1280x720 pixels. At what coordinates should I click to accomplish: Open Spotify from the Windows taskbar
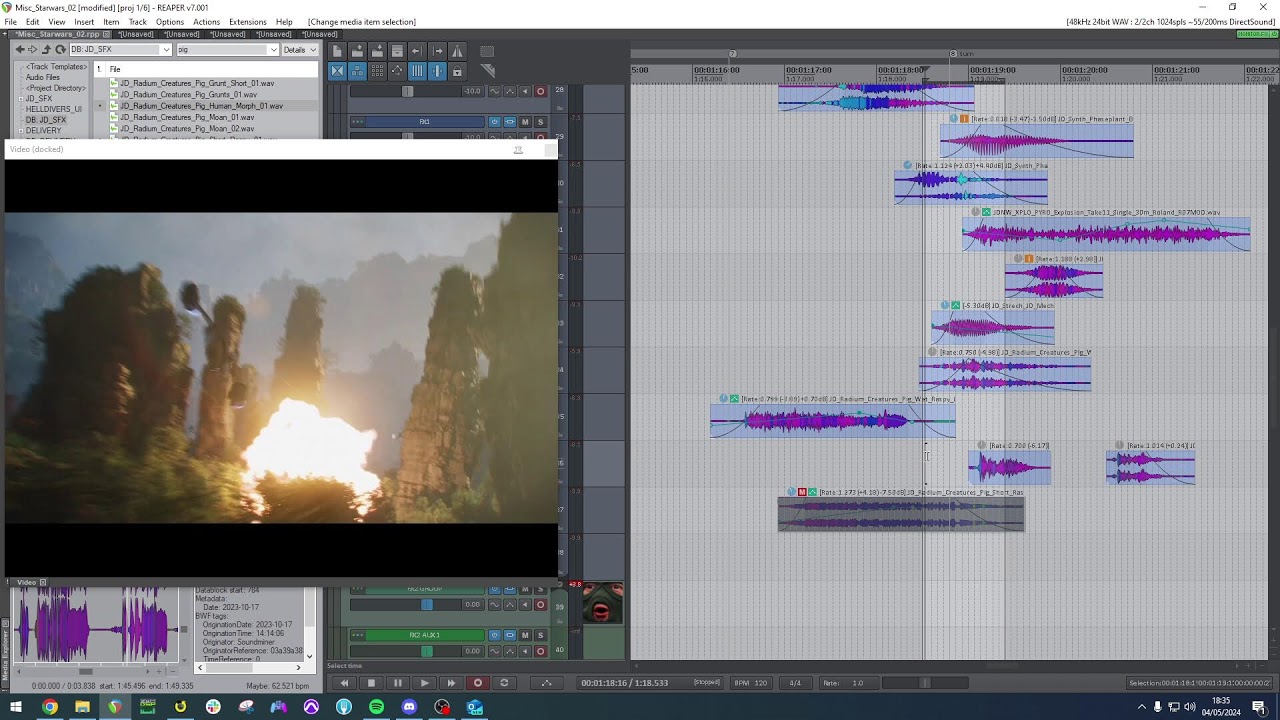(376, 707)
